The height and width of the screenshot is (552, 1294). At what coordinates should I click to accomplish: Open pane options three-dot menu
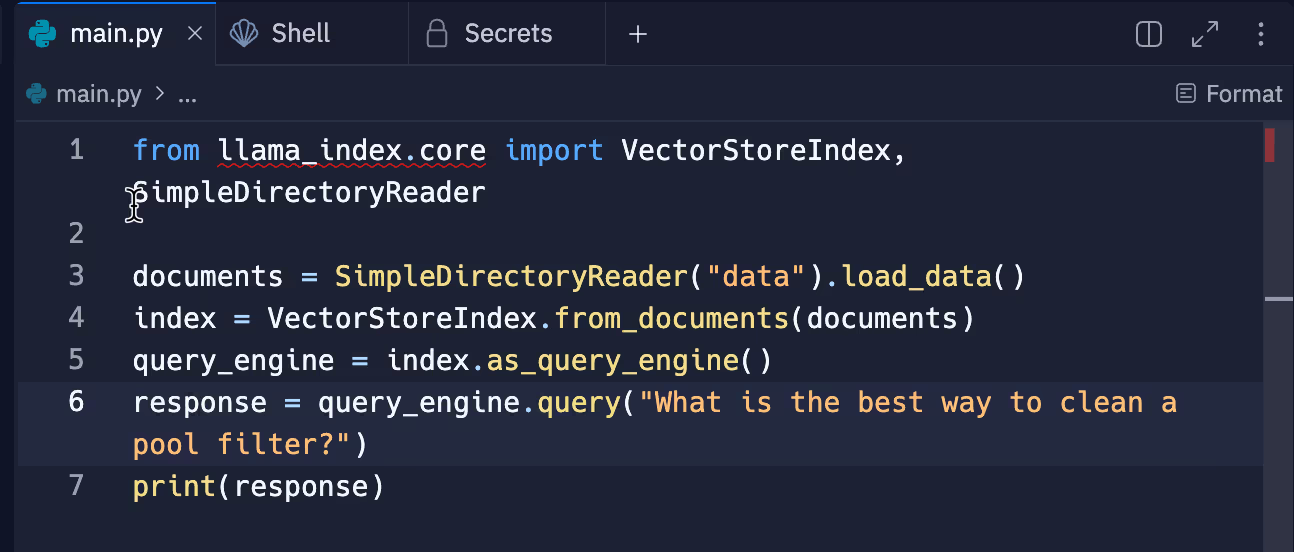point(1260,34)
